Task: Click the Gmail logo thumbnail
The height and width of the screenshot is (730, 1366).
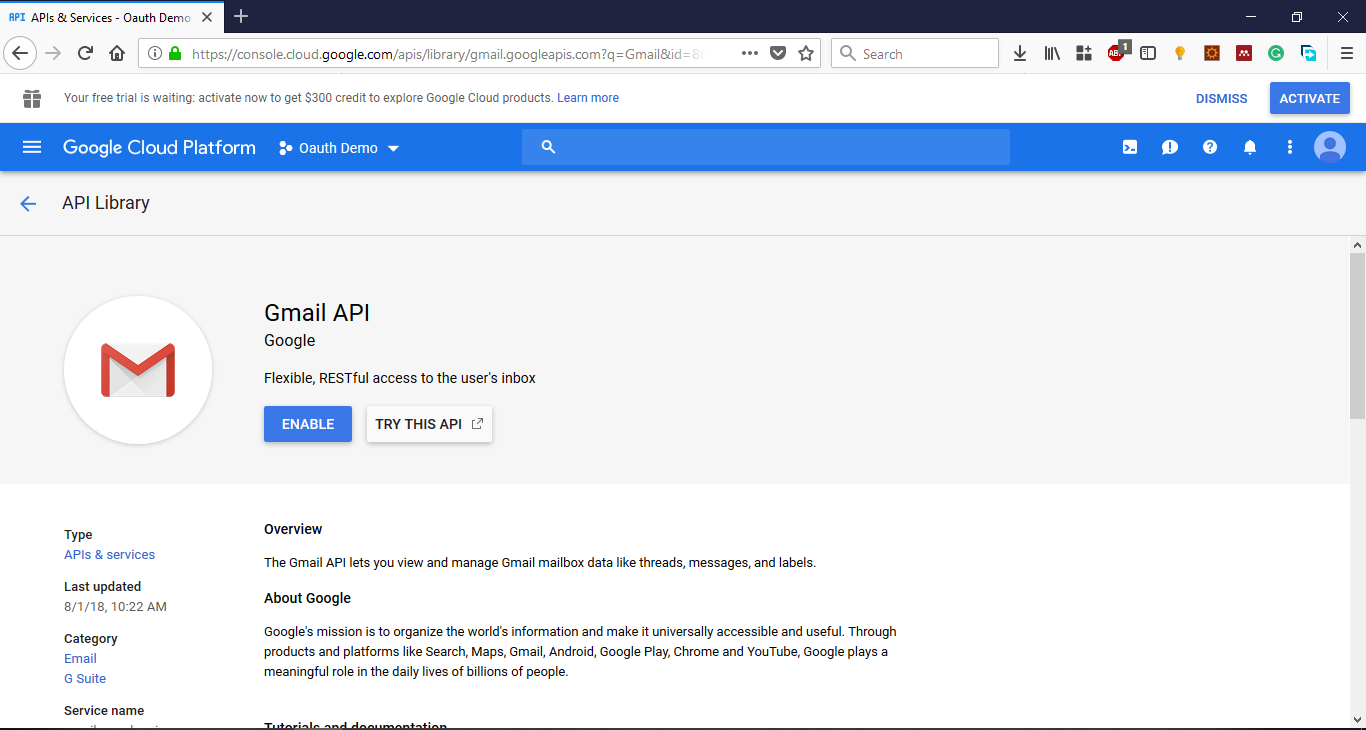Action: point(138,370)
